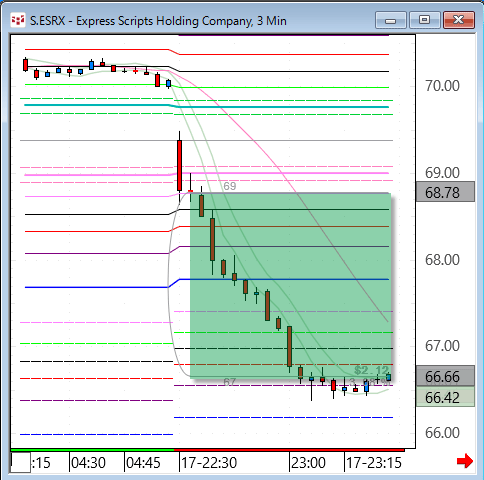Image resolution: width=484 pixels, height=480 pixels.
Task: Click the 67 label below the green box
Action: (x=230, y=382)
